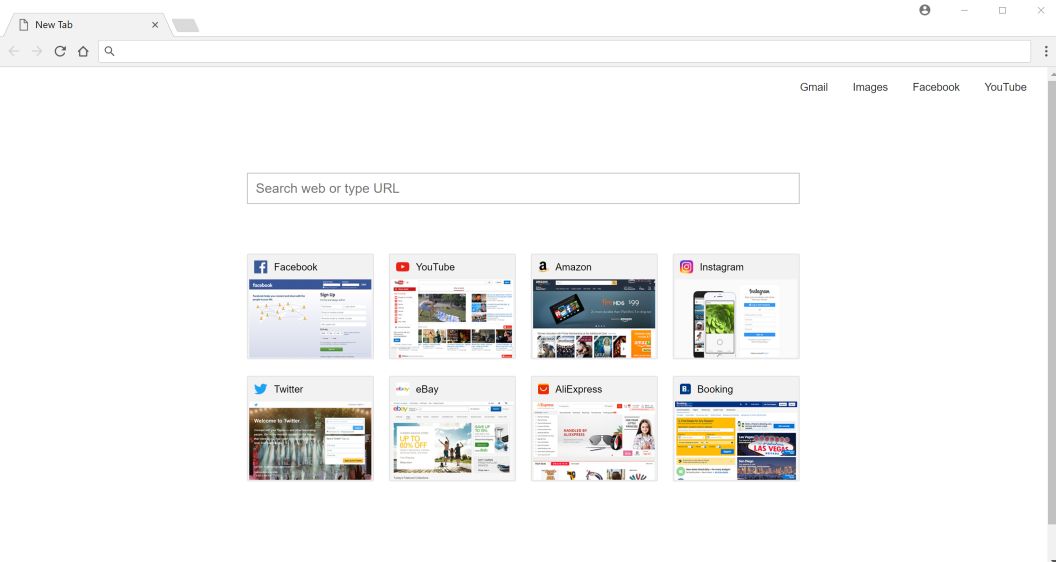Click the browser back arrow
This screenshot has height=562, width=1056.
tap(13, 51)
